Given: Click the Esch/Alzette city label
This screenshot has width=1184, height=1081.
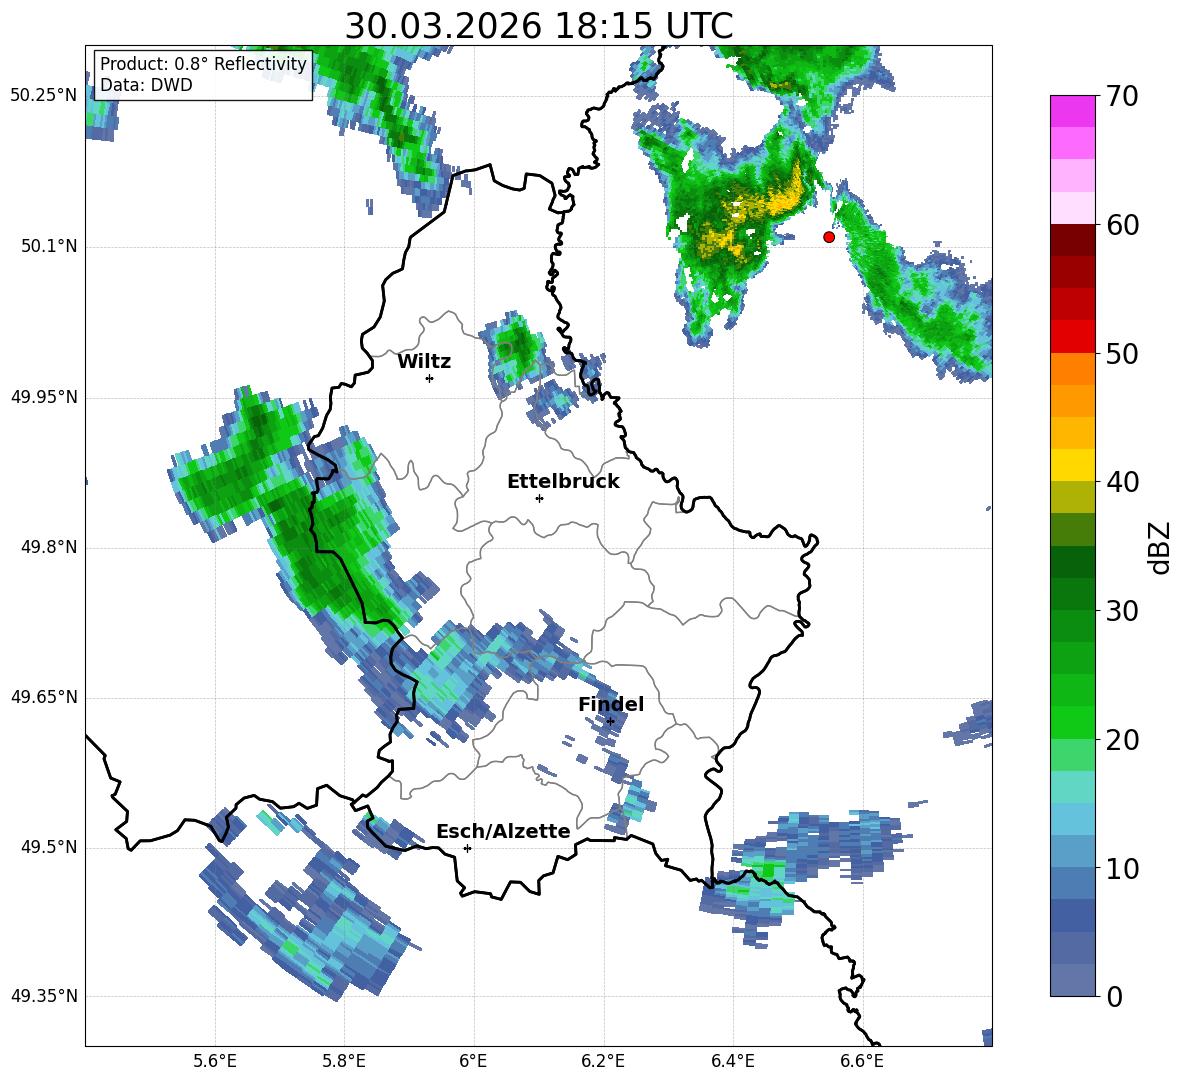Looking at the screenshot, I should click(504, 831).
